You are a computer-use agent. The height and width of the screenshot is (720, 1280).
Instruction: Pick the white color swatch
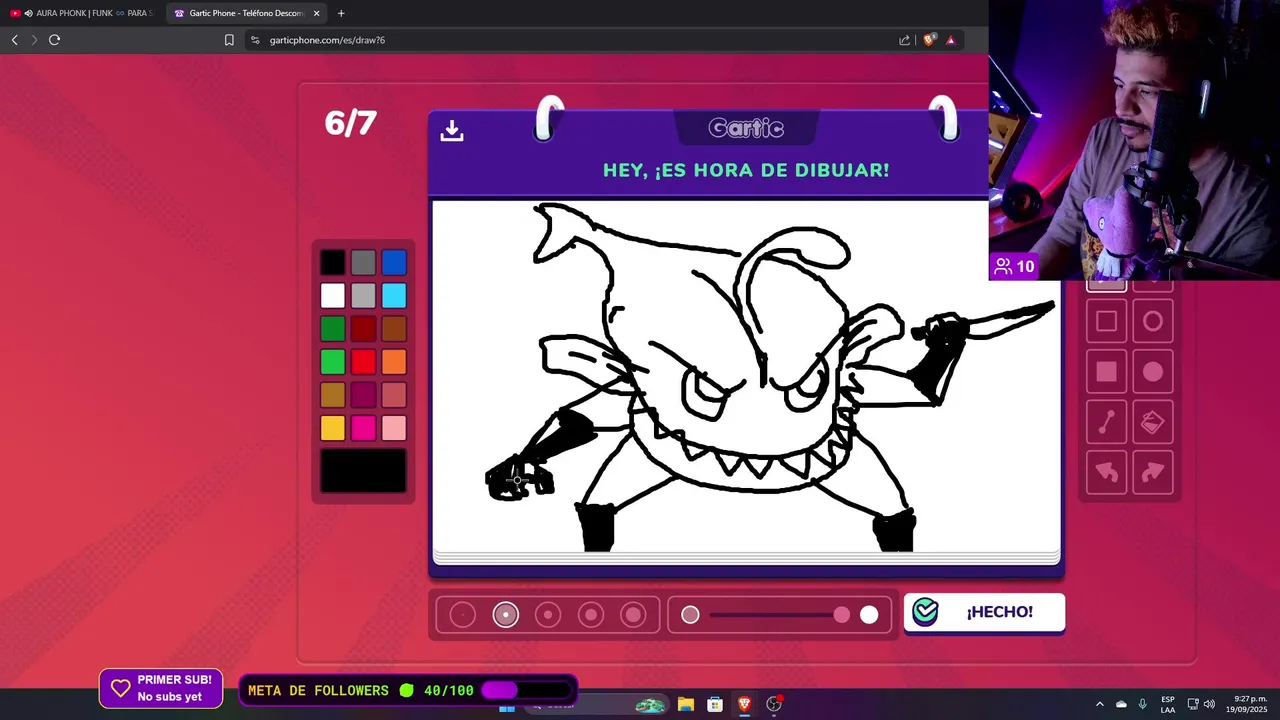[333, 296]
